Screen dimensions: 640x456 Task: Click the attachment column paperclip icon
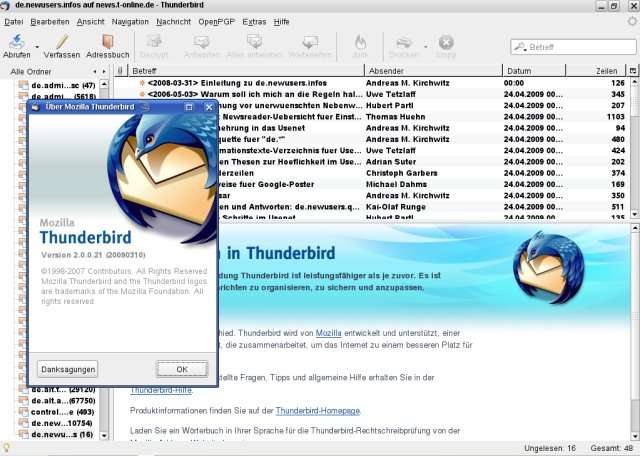120,71
